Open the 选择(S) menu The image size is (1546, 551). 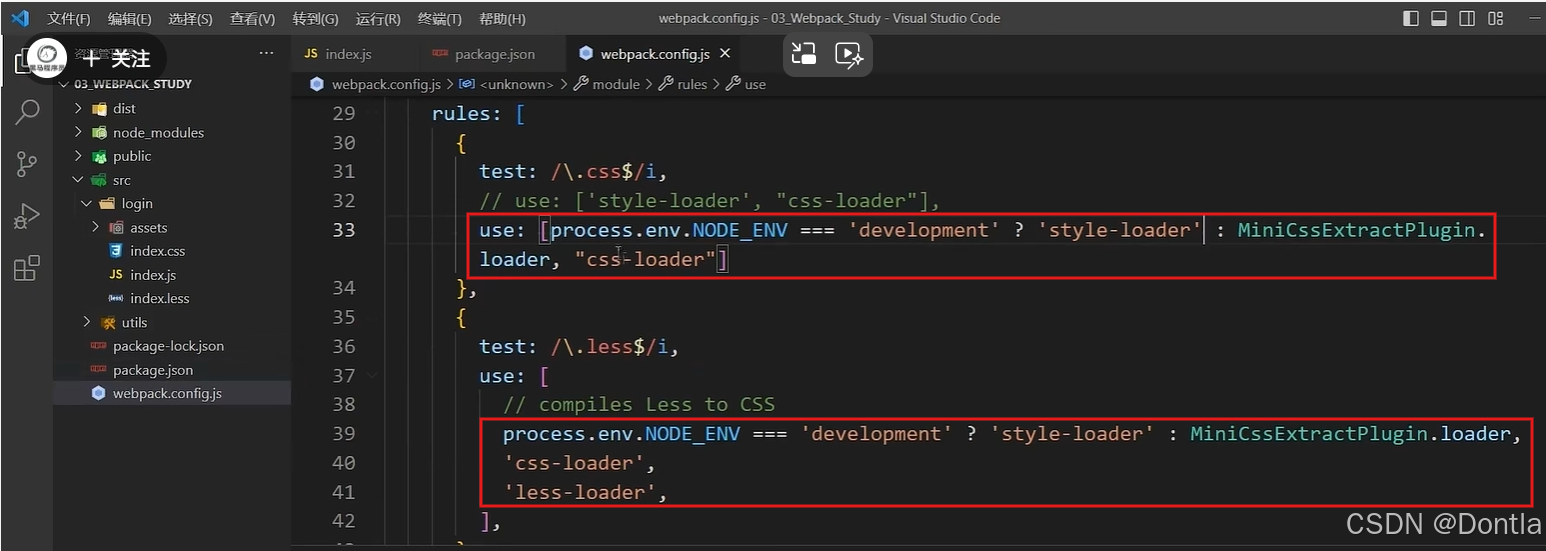point(190,19)
